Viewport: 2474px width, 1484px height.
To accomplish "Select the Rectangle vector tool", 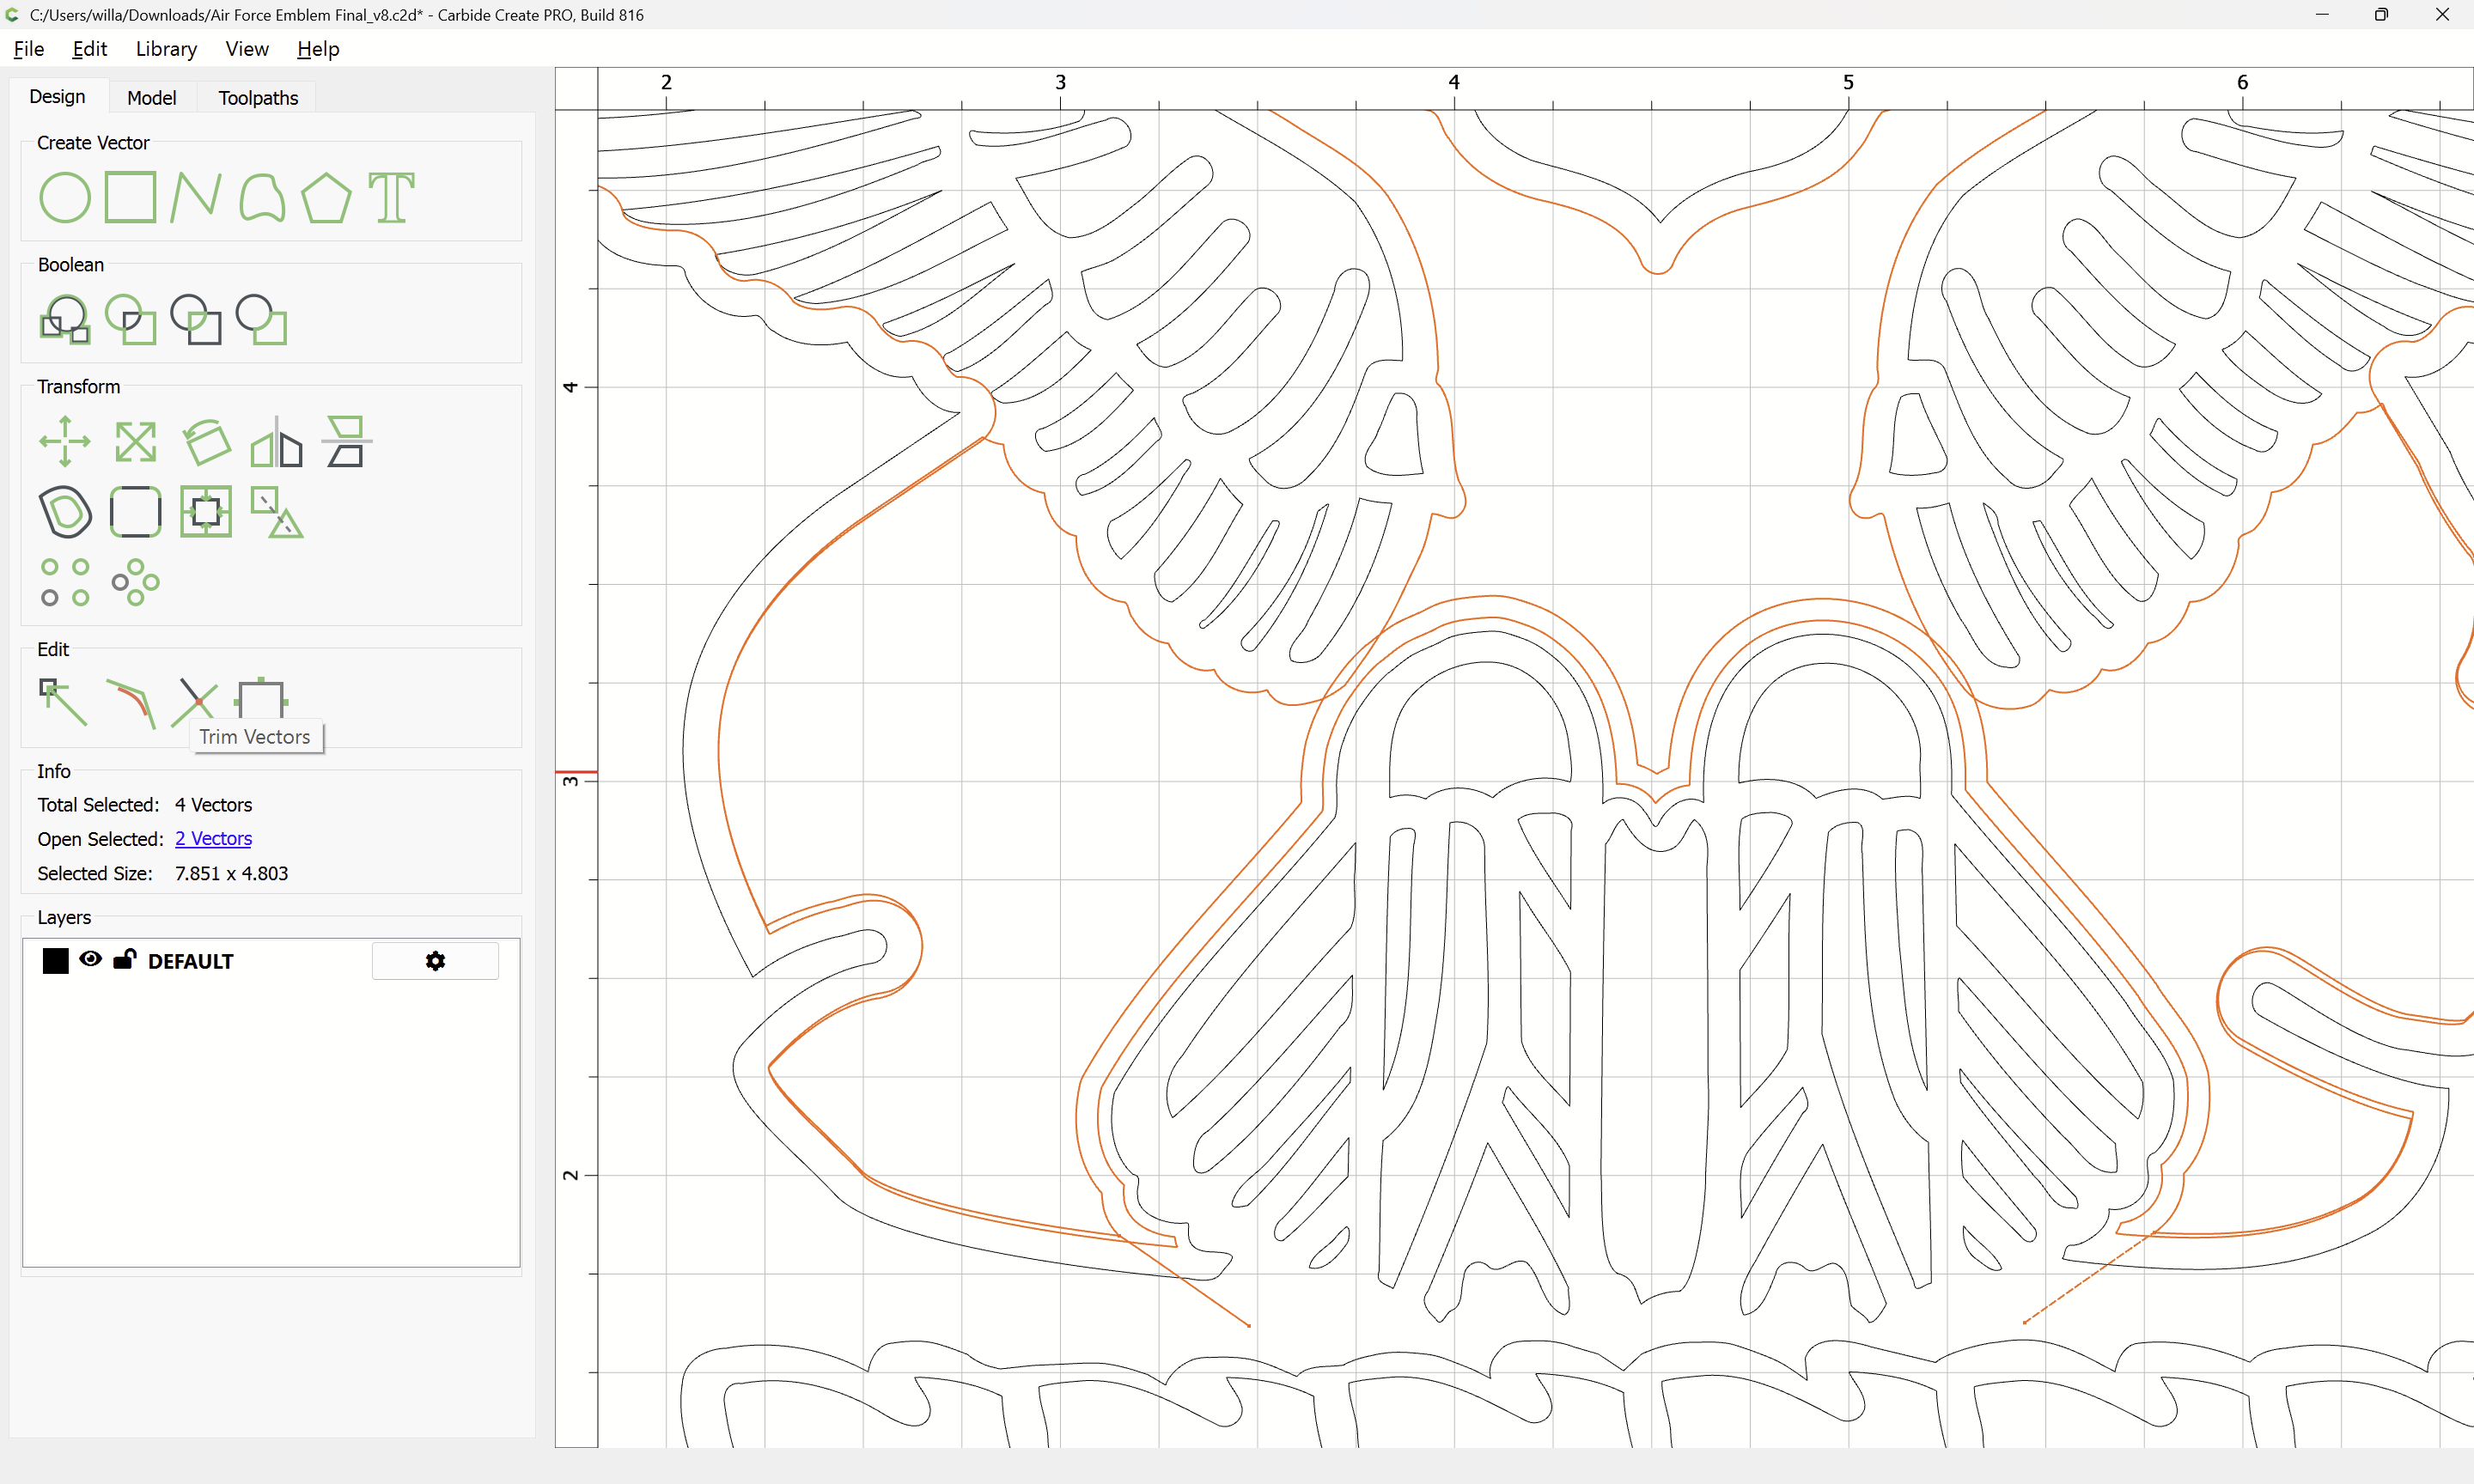I will [130, 197].
